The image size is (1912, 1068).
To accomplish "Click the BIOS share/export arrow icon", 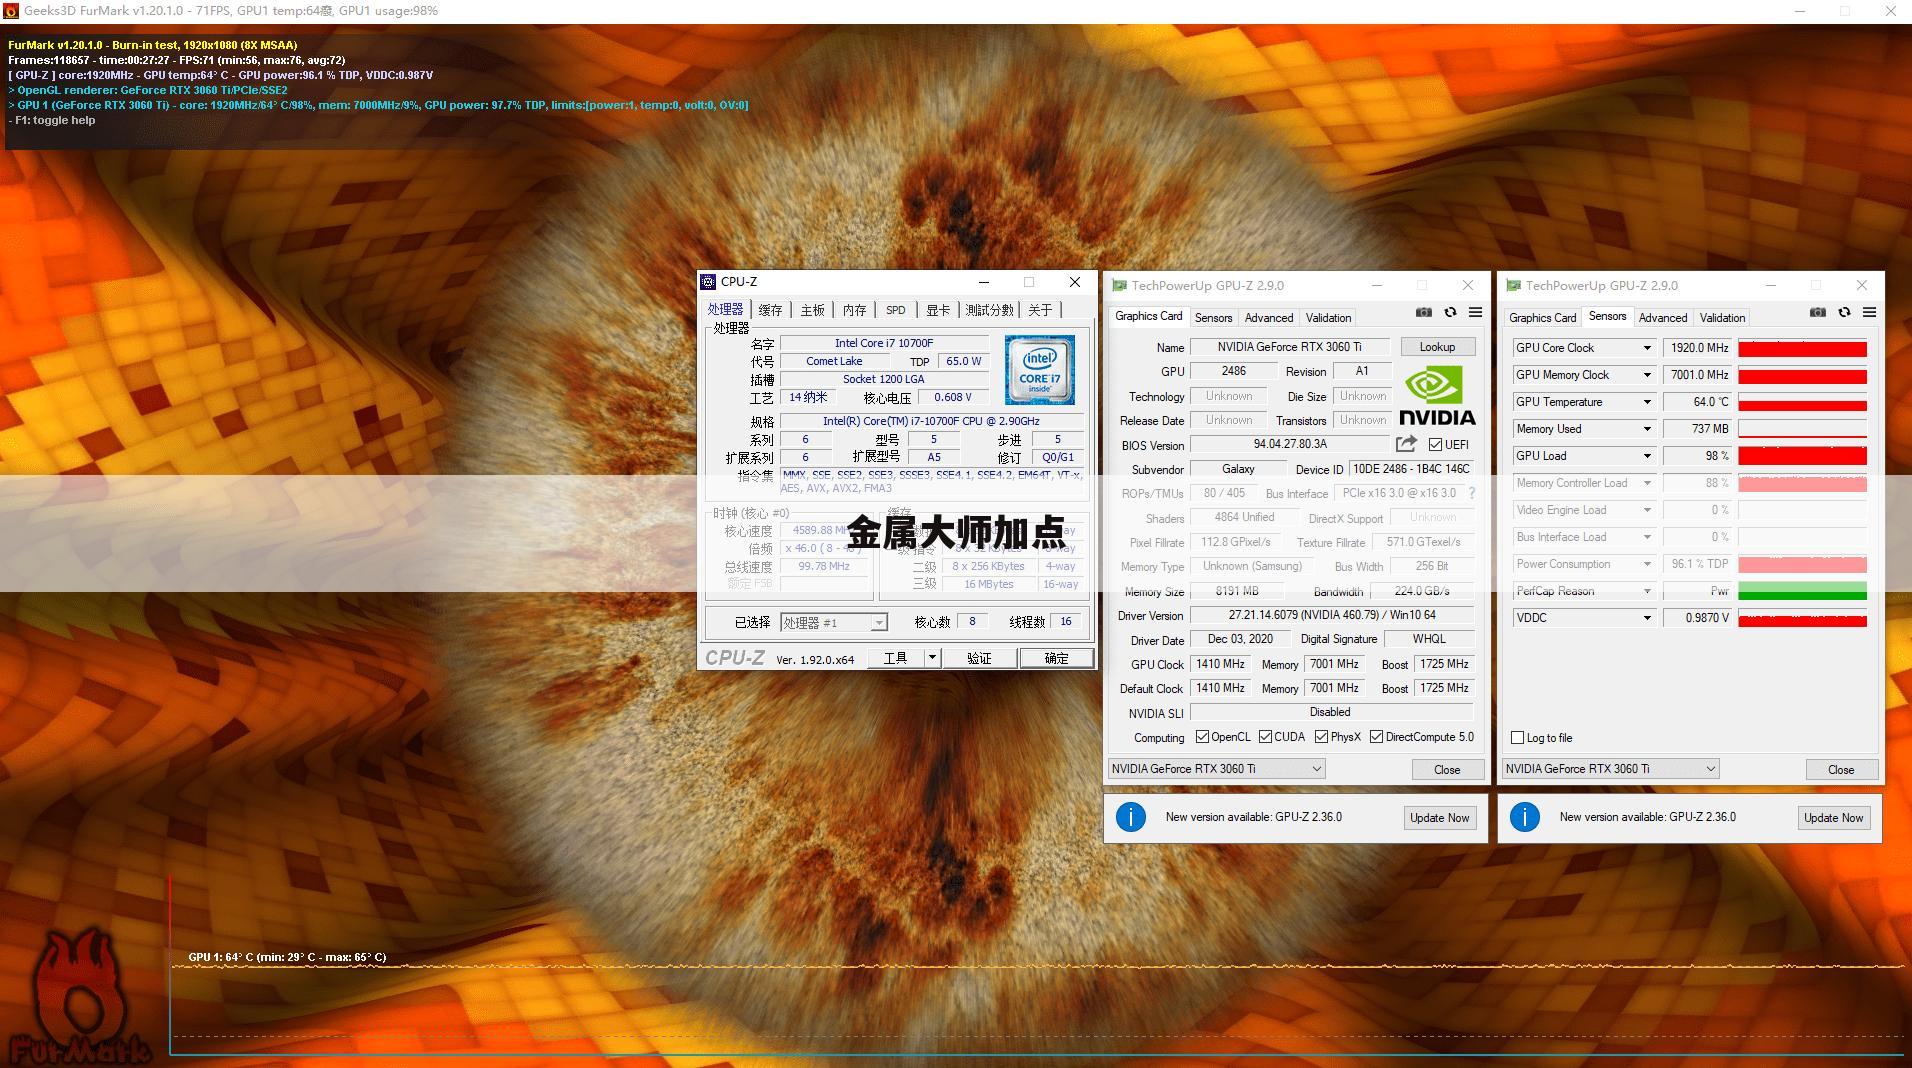I will (1406, 443).
